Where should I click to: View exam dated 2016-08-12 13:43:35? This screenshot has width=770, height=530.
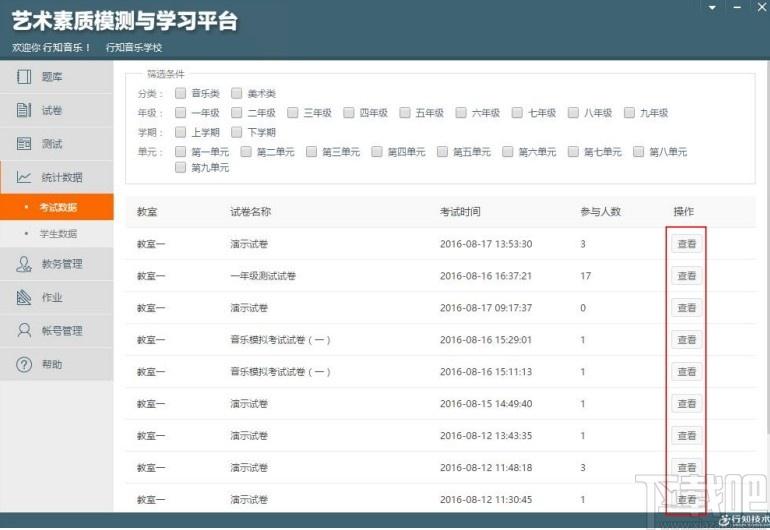687,435
